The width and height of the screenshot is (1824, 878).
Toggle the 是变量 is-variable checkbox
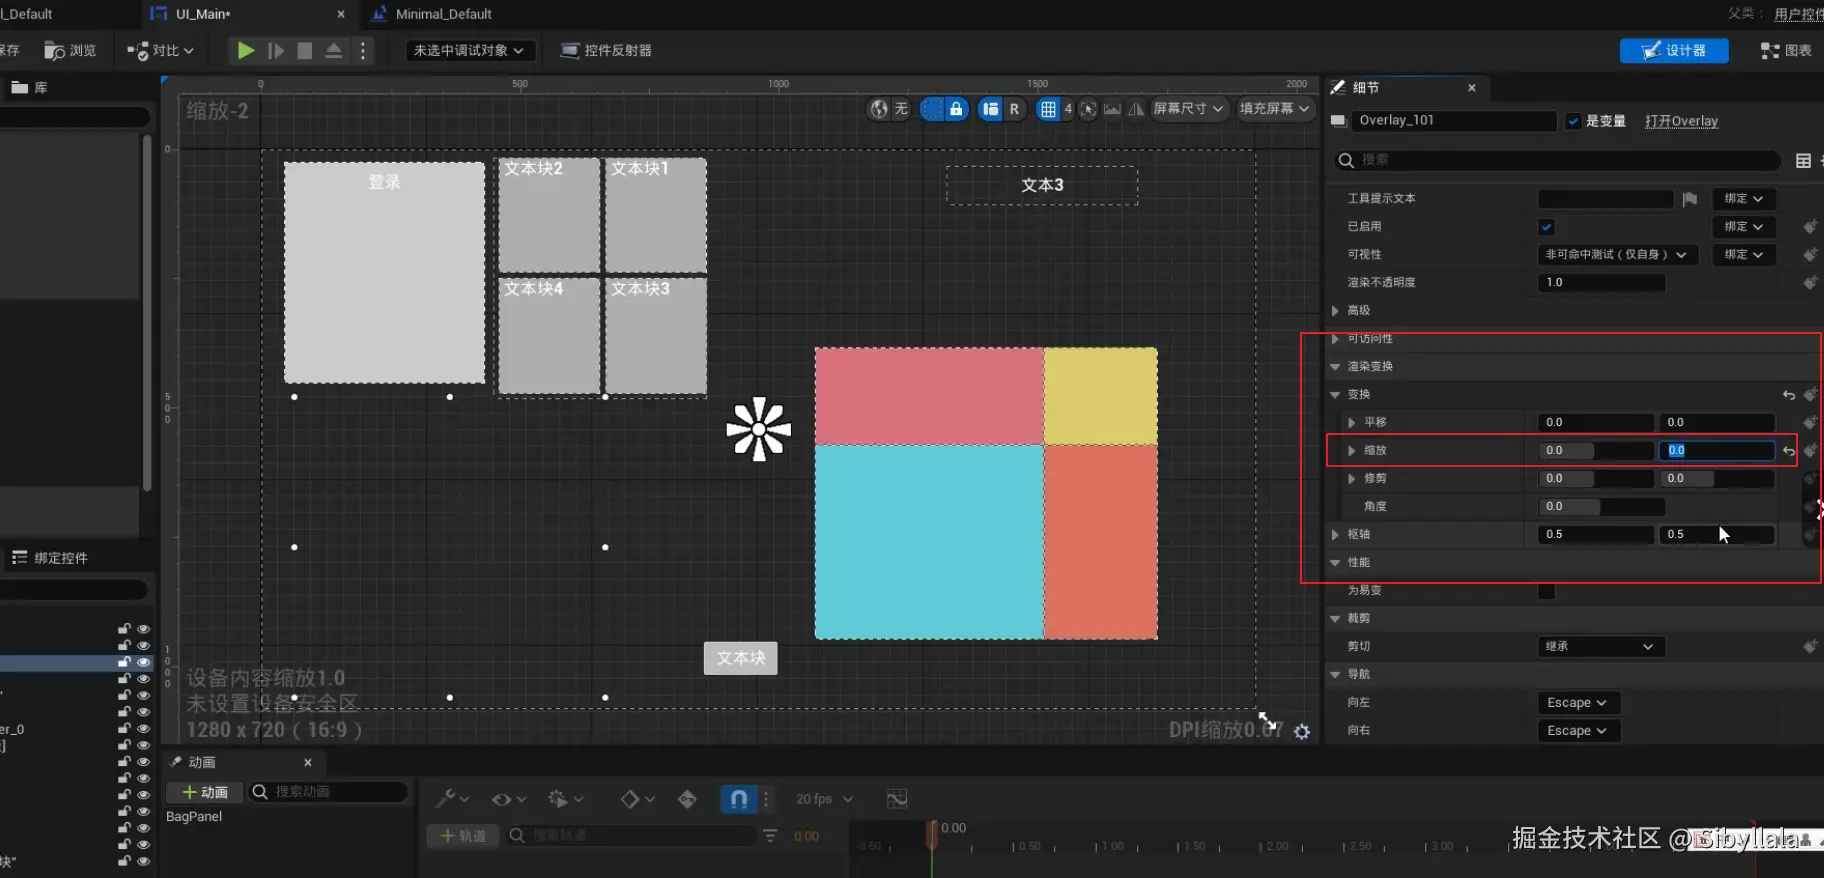tap(1573, 121)
